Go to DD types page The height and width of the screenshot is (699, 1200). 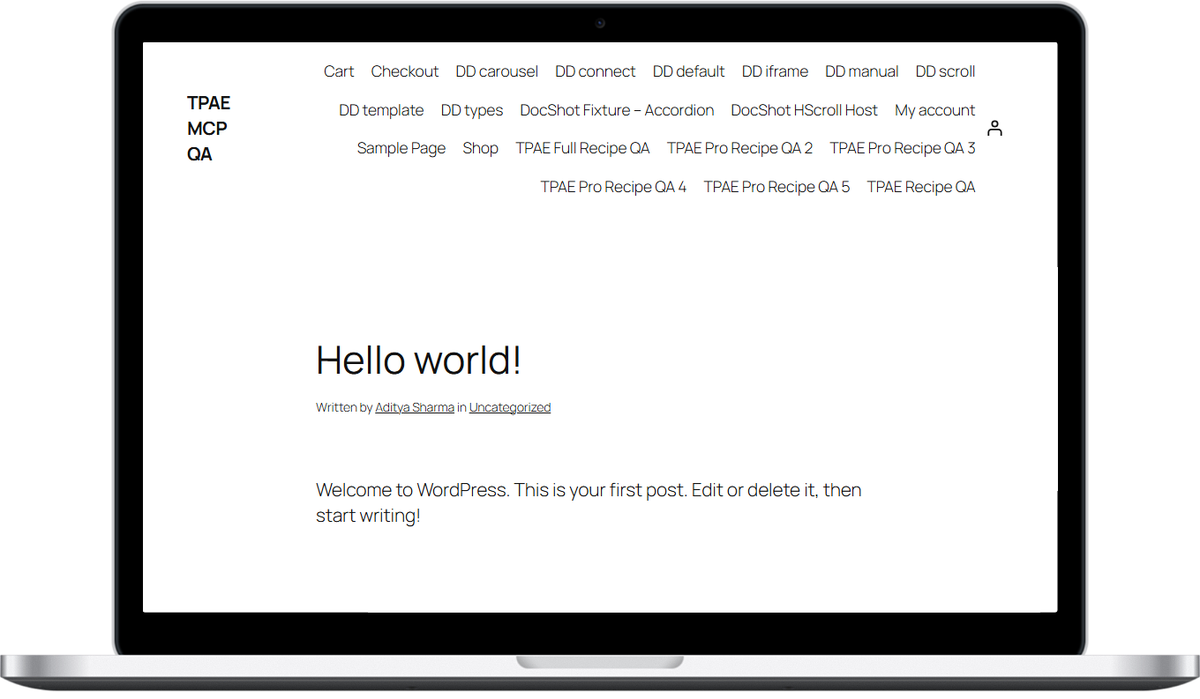(x=472, y=110)
